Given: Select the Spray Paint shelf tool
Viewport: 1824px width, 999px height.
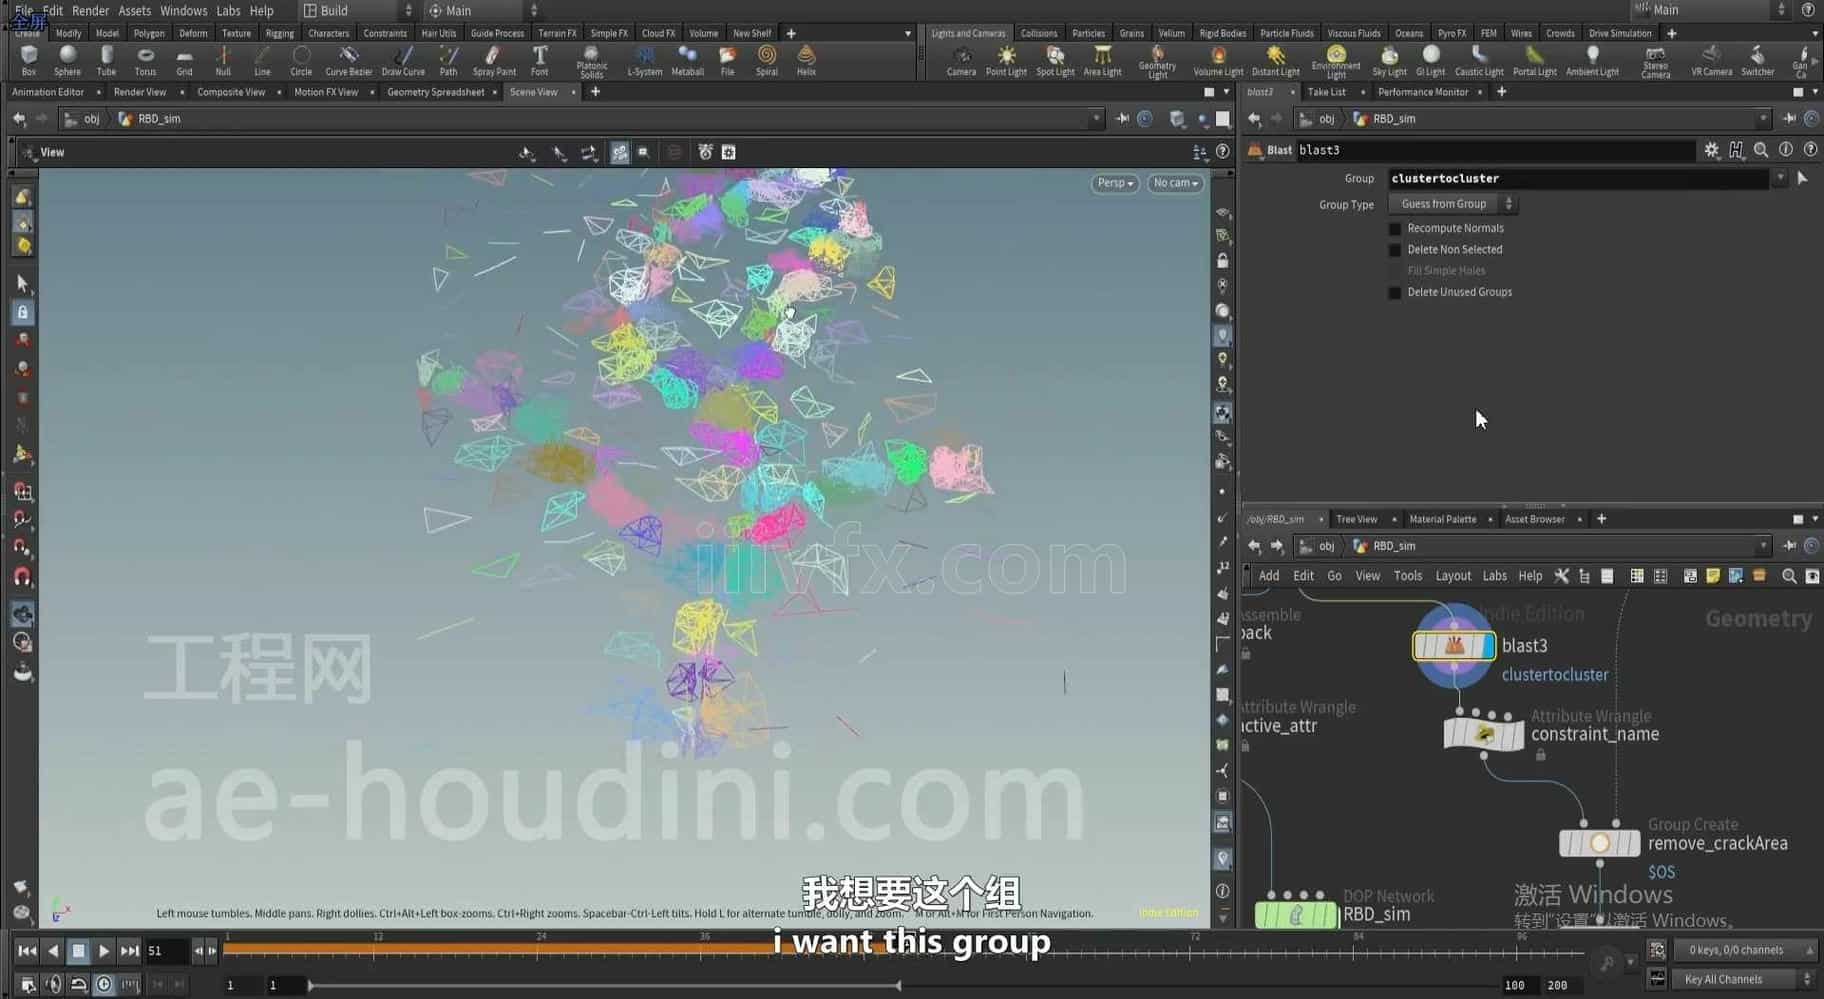Looking at the screenshot, I should (494, 60).
